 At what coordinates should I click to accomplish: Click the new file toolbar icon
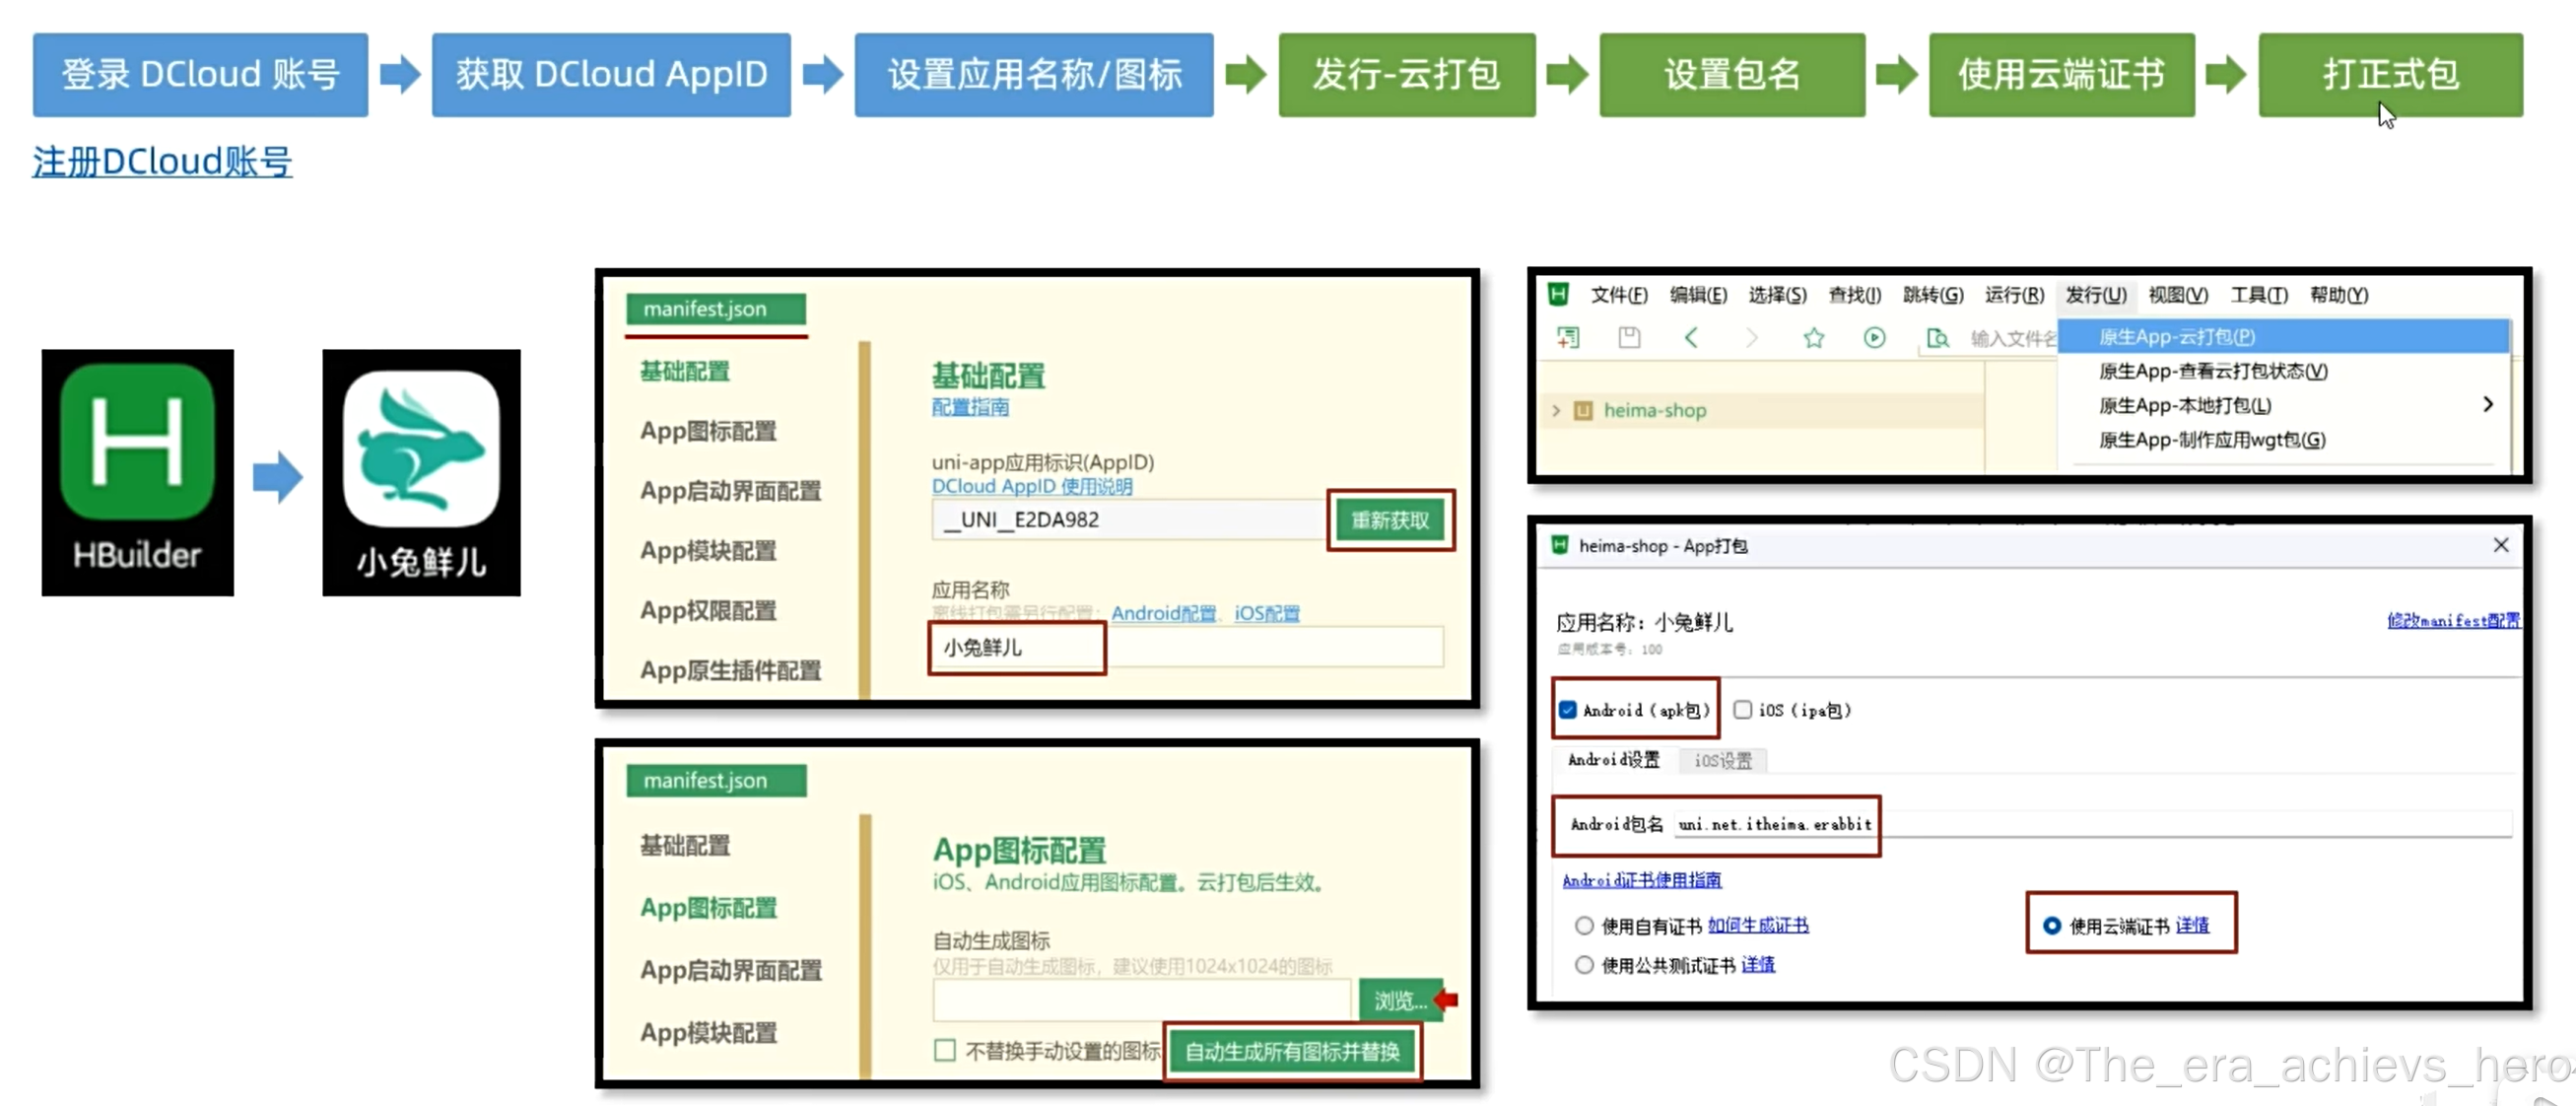coord(1568,338)
